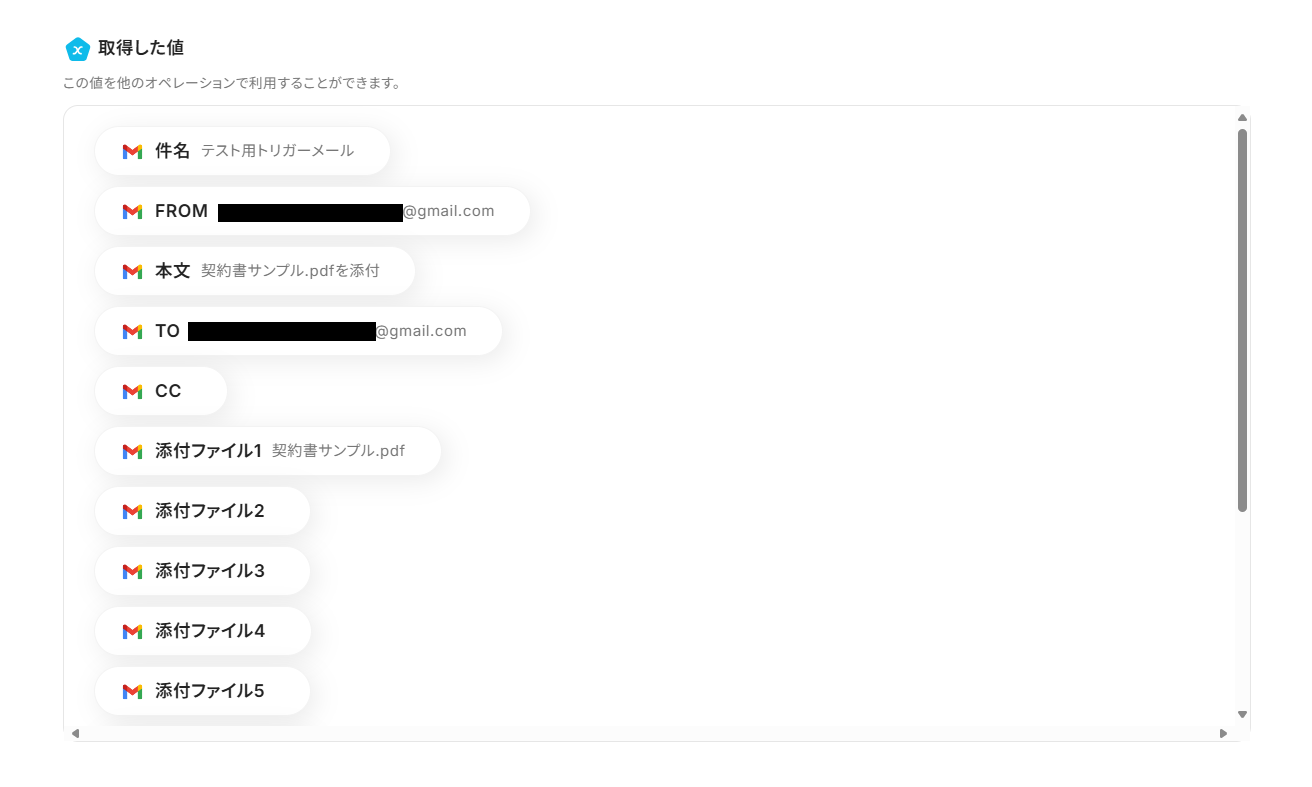Click the vertical scrollbar thumb
1312x787 pixels.
(1242, 320)
